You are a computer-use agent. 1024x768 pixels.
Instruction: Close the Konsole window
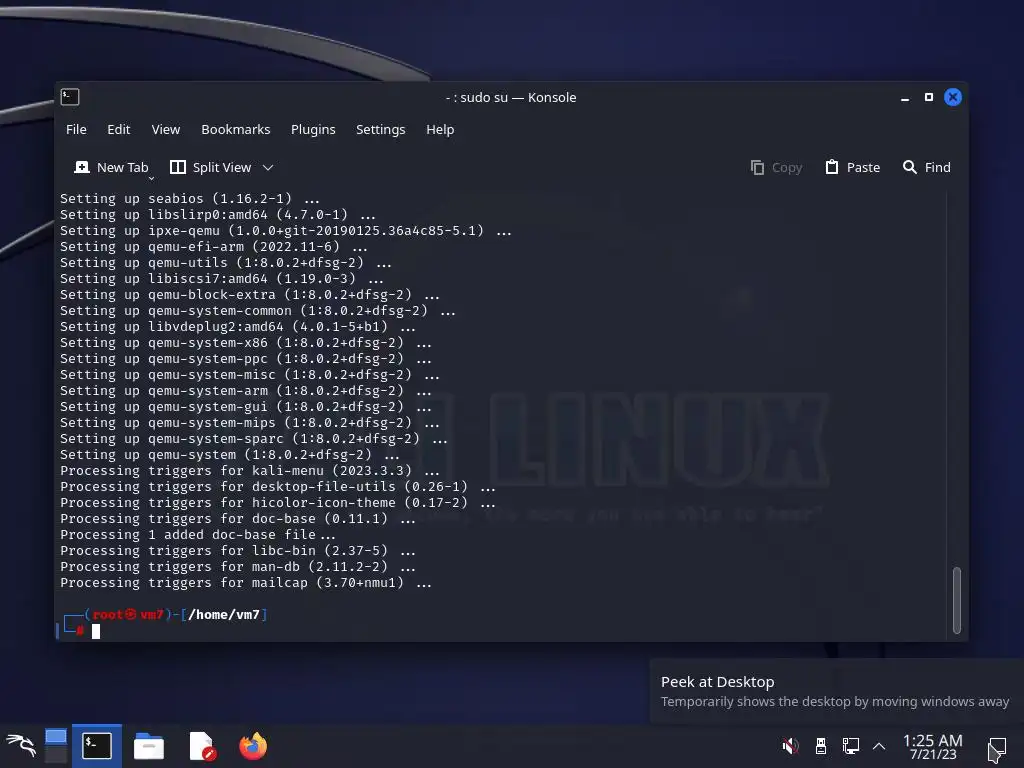pyautogui.click(x=953, y=97)
